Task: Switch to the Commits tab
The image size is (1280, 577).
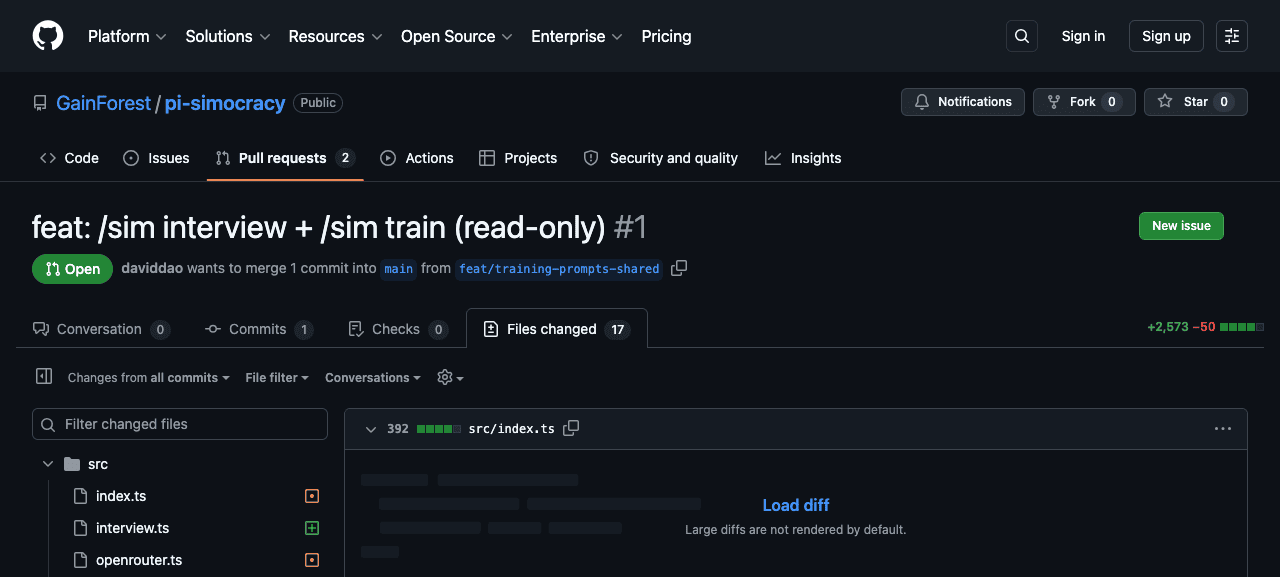Action: (x=259, y=329)
